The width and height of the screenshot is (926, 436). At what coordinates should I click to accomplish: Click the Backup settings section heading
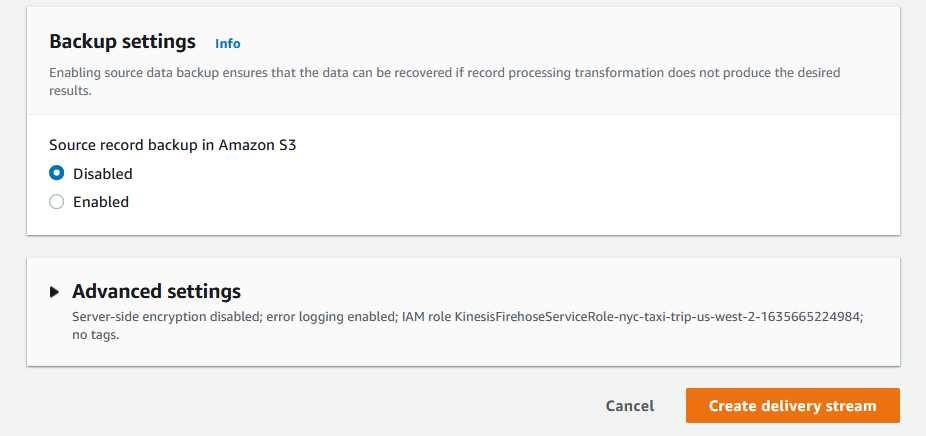[x=122, y=42]
